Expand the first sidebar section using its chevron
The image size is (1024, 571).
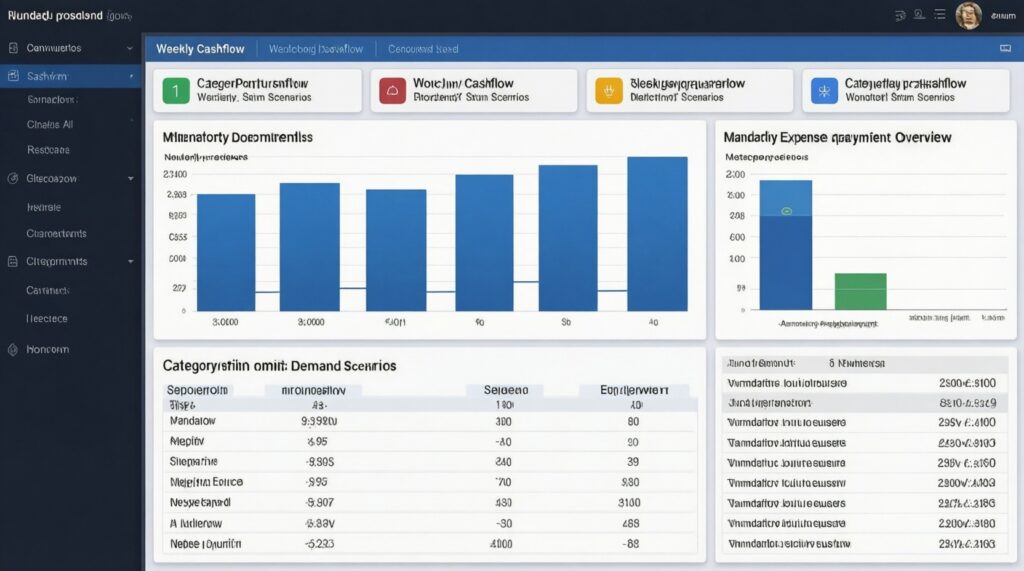[130, 48]
